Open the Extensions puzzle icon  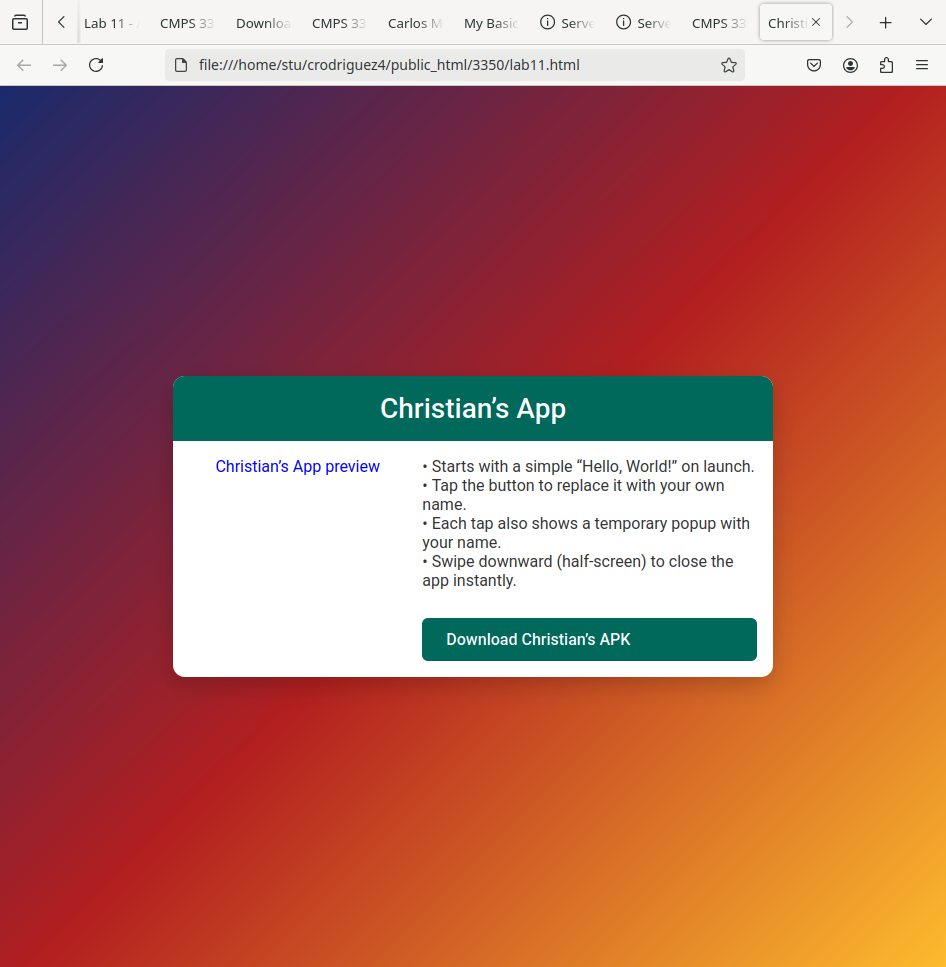tap(886, 65)
